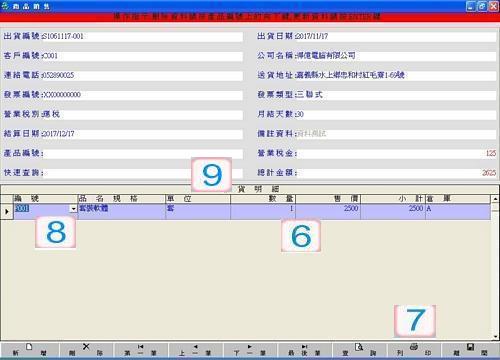Screen dimensions: 500x360
Task: Click the grid scrollbar up arrow
Action: pos(495,199)
